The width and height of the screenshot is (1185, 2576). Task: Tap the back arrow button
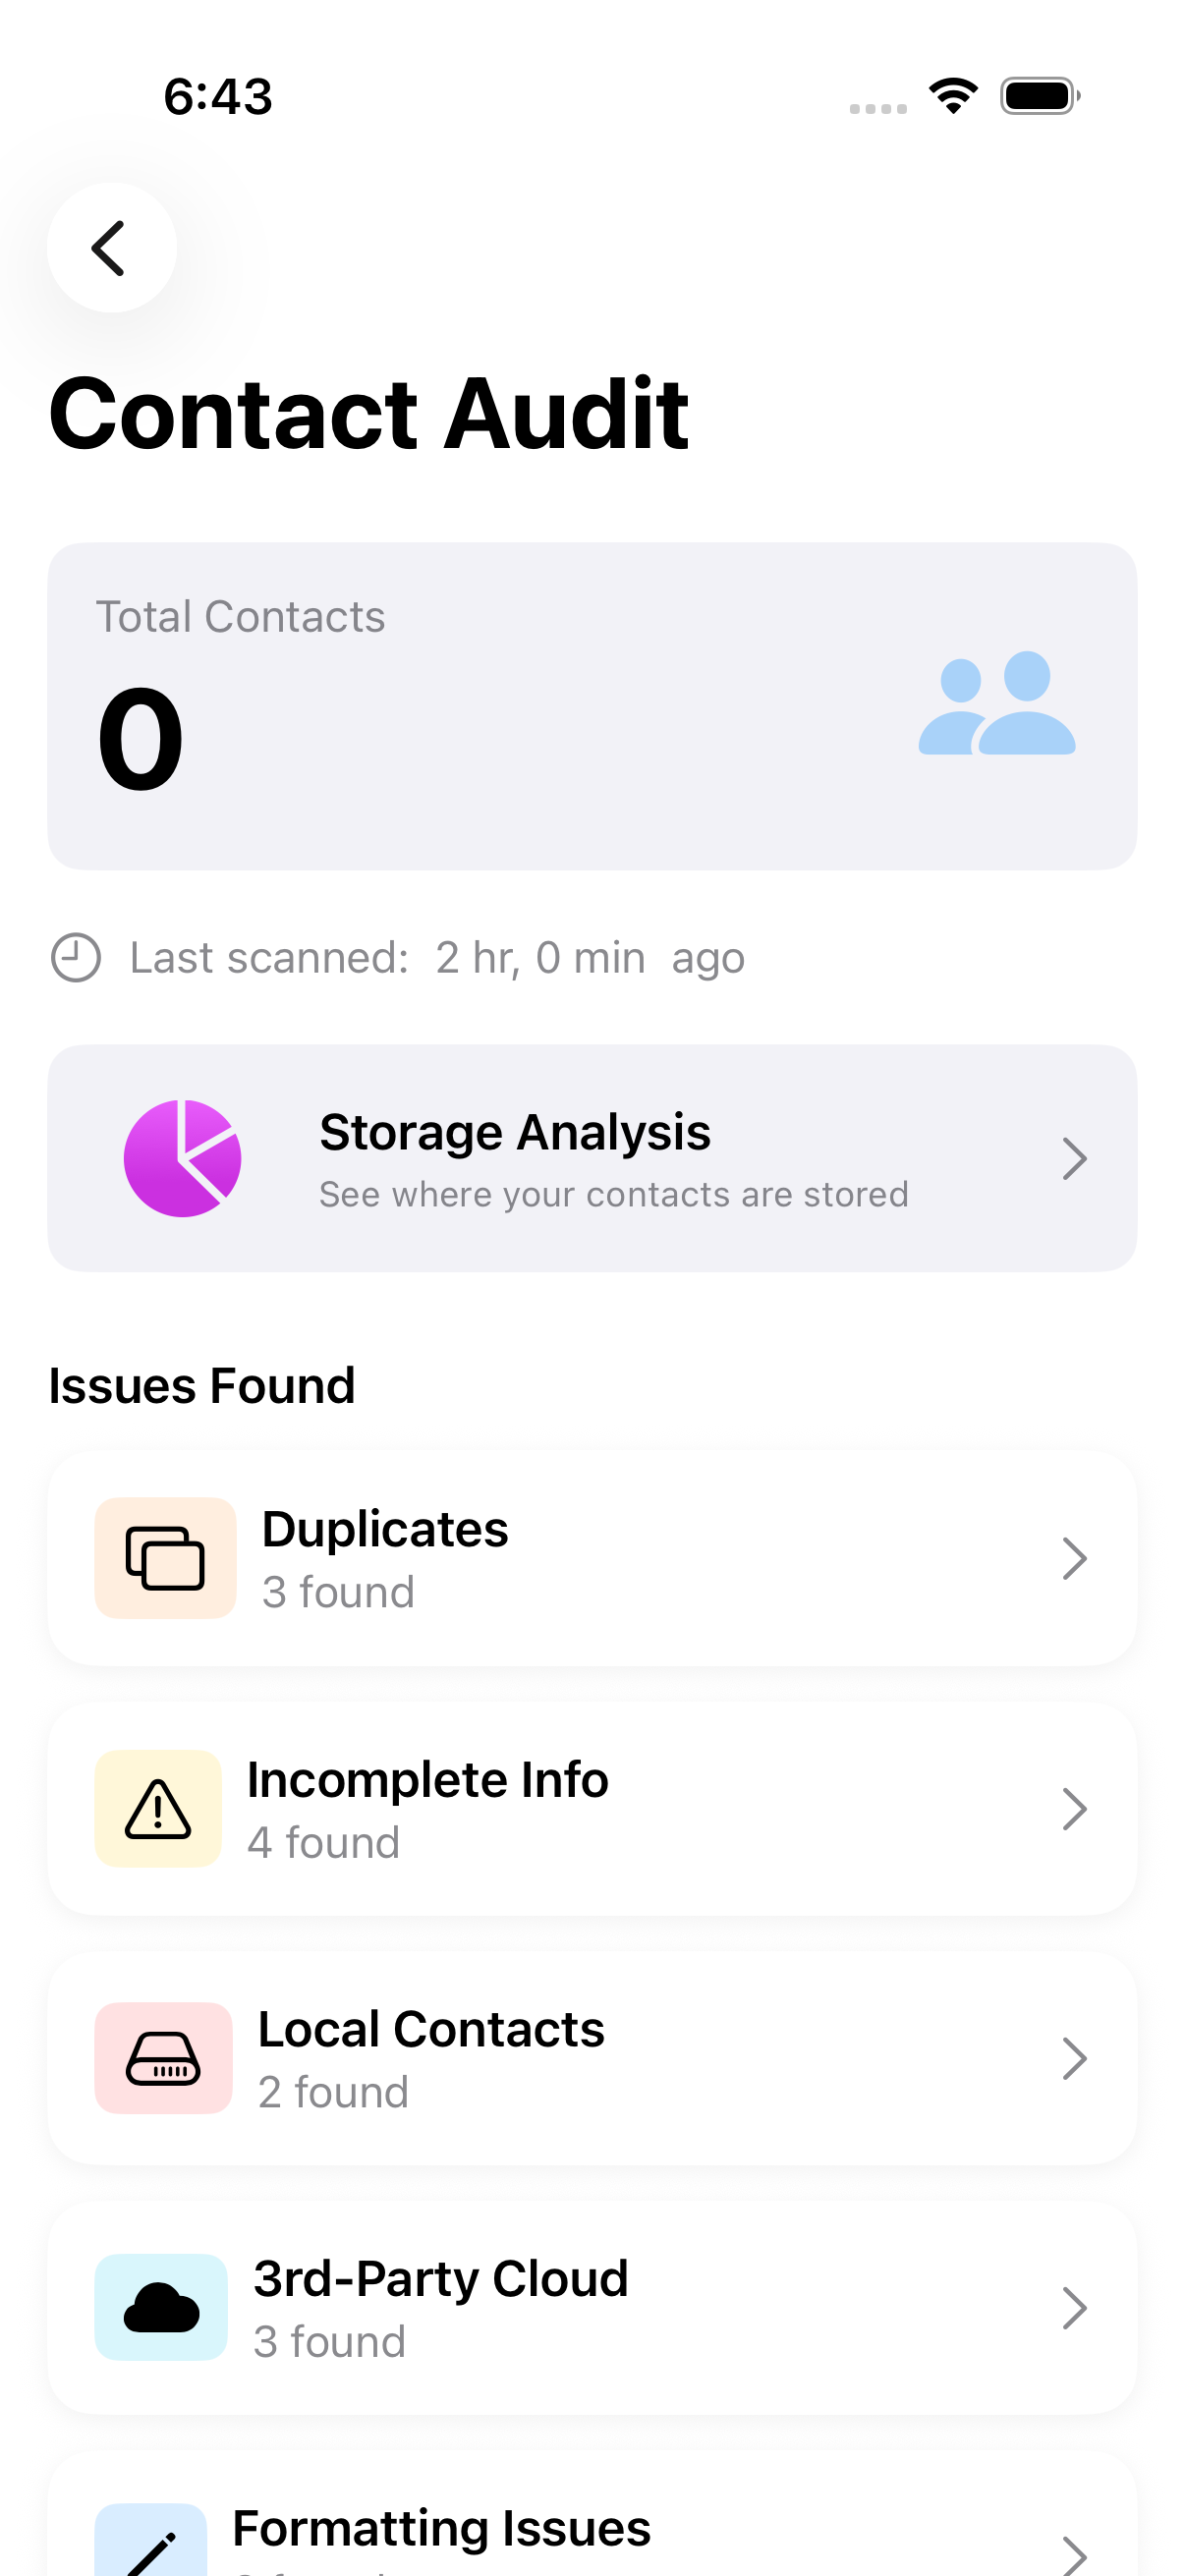111,247
